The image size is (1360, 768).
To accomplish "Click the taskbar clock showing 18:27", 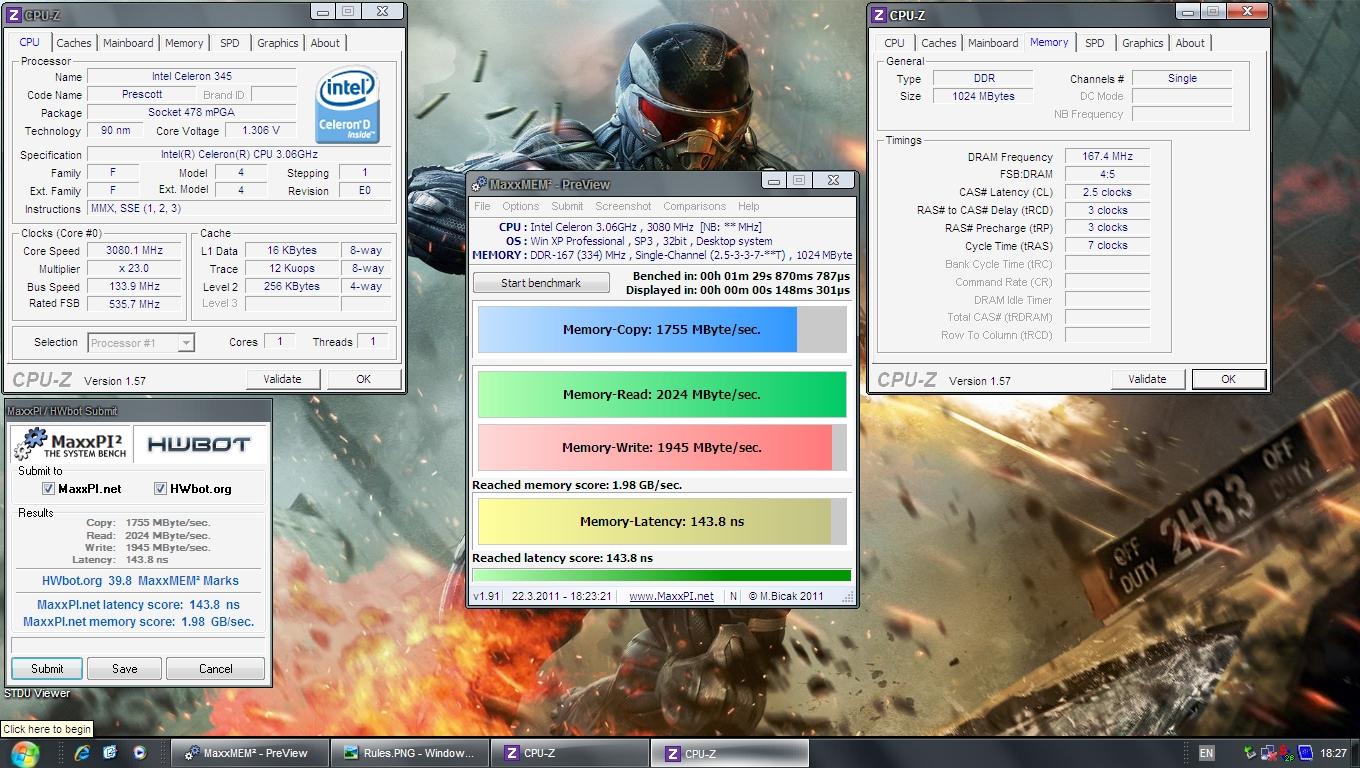I will point(1333,753).
